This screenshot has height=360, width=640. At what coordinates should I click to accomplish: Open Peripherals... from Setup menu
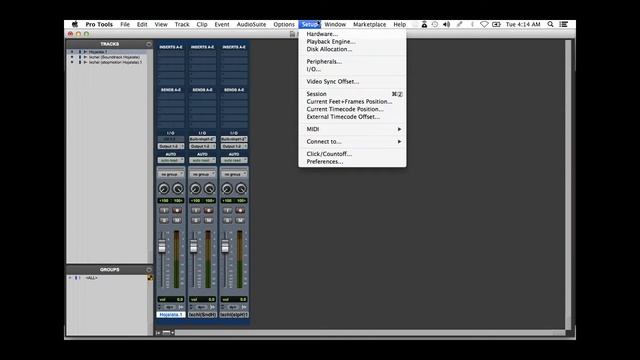[352, 62]
